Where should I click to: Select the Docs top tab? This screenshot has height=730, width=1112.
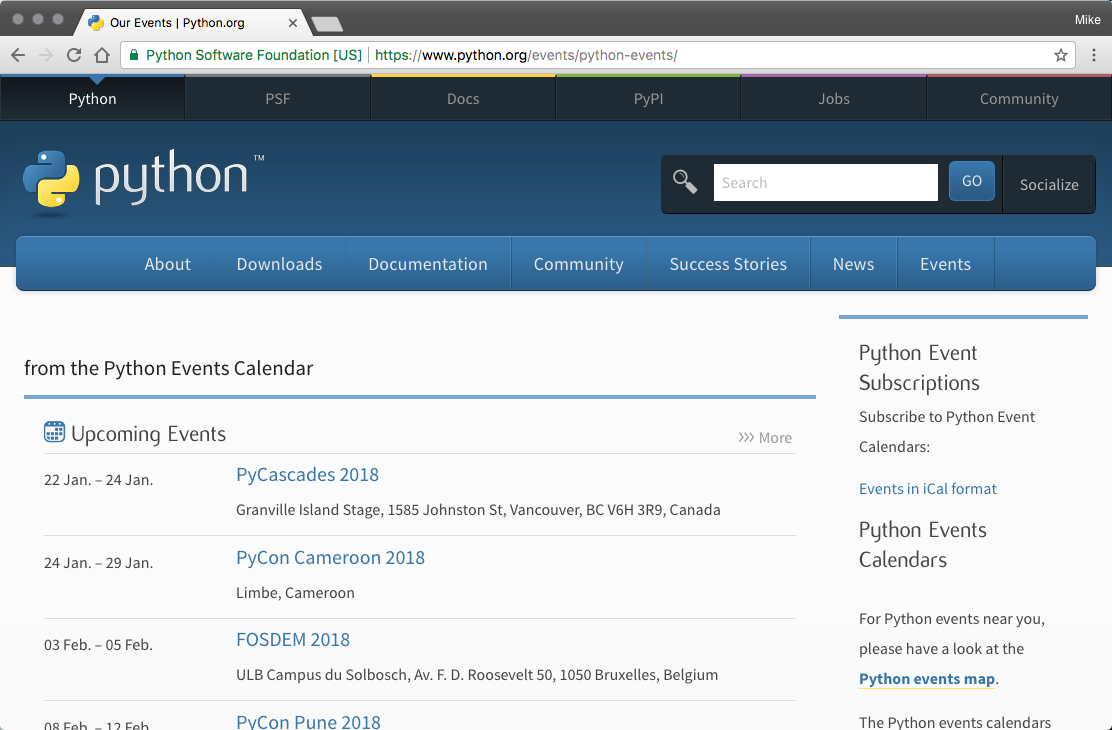coord(463,99)
